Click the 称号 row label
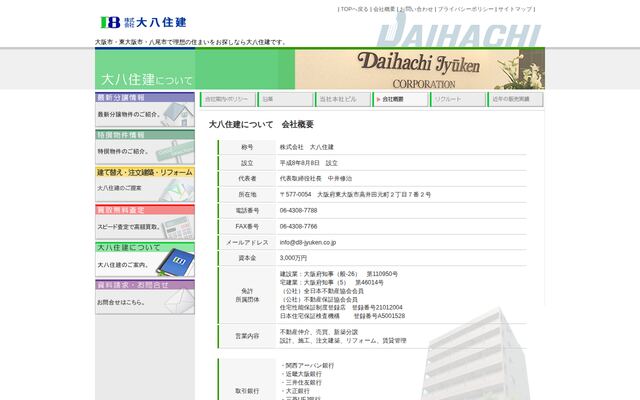The height and width of the screenshot is (400, 640). pyautogui.click(x=247, y=147)
